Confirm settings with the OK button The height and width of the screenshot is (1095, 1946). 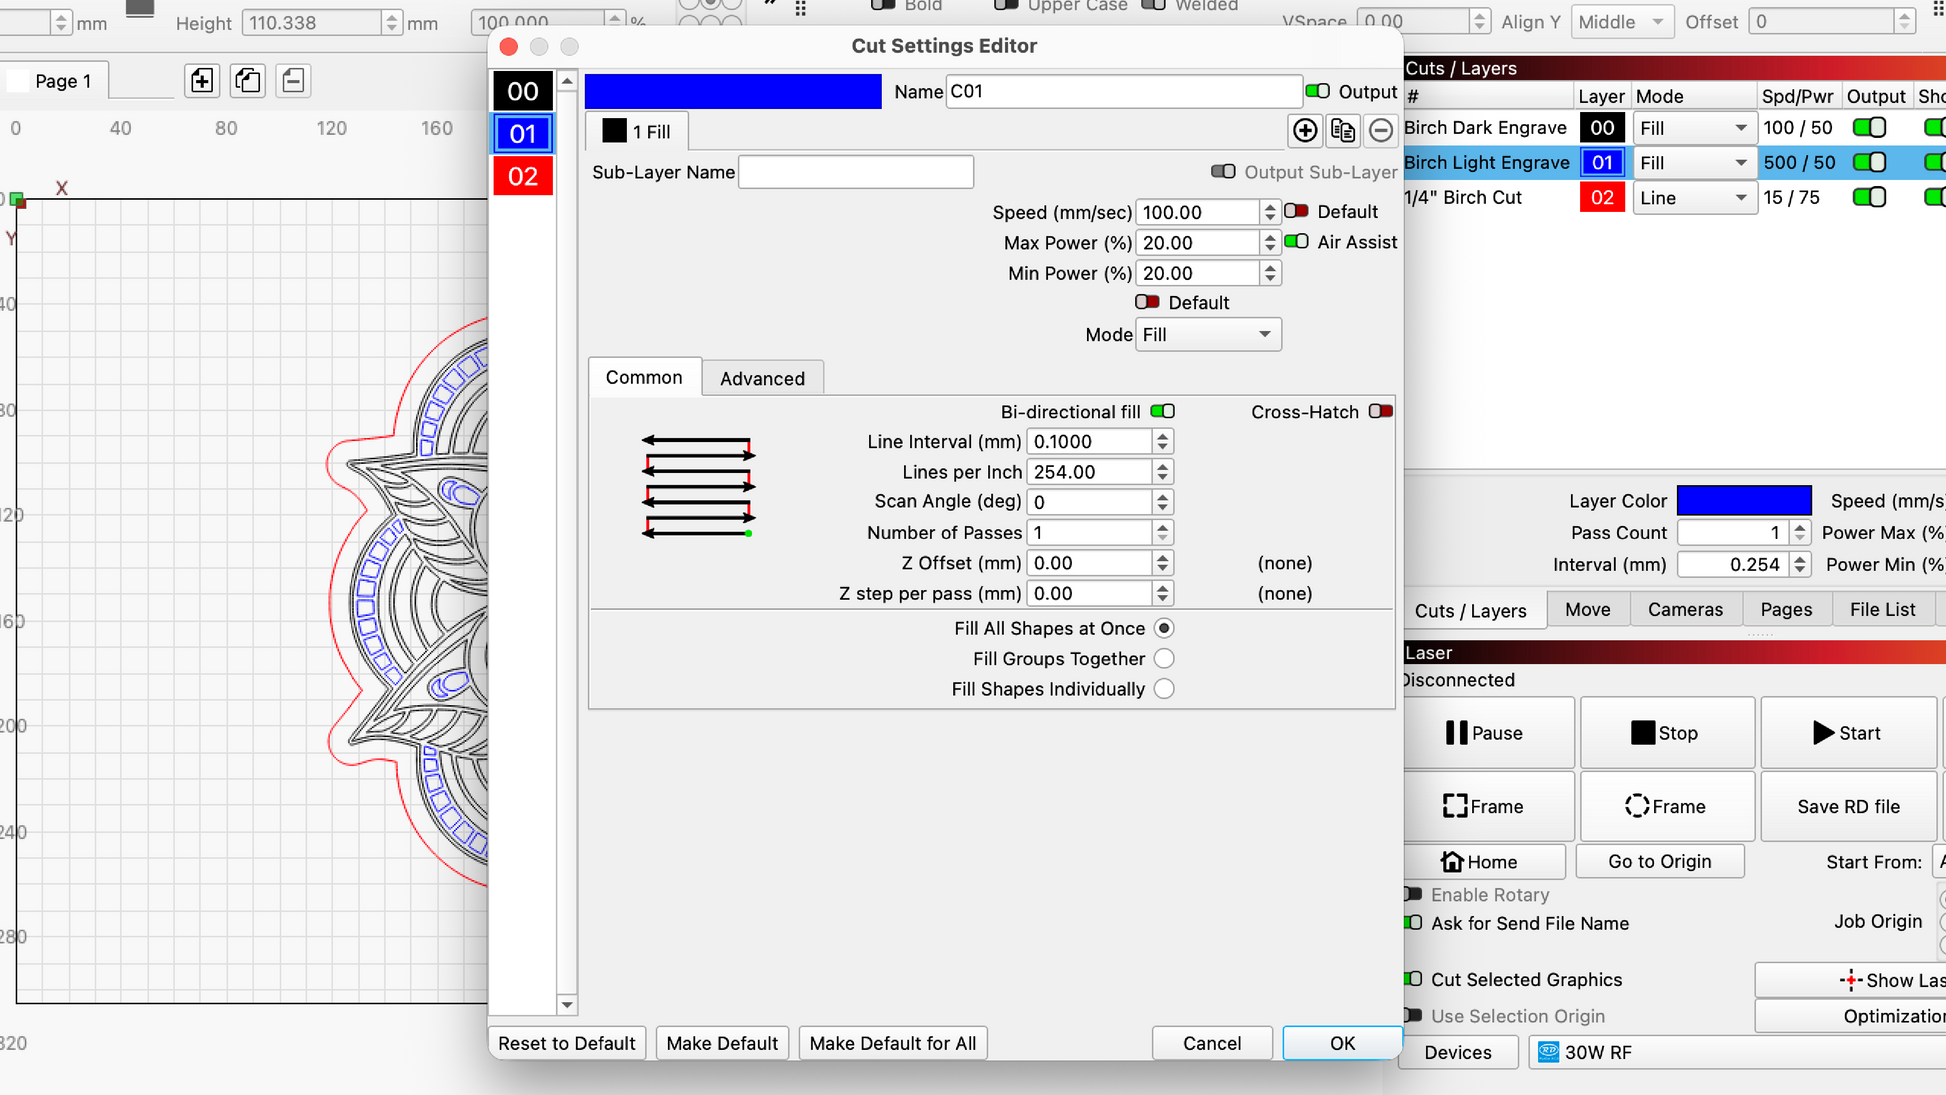pos(1342,1043)
